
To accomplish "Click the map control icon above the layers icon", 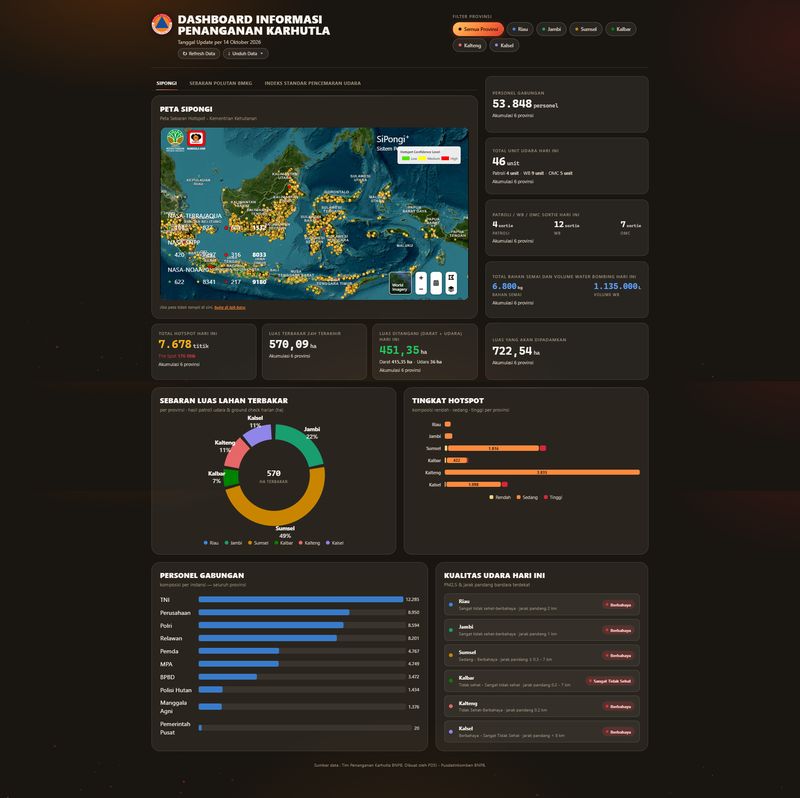I will (451, 278).
